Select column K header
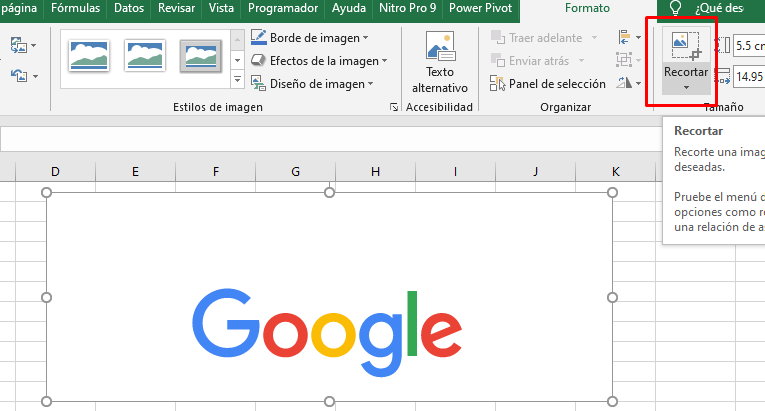 click(x=615, y=171)
